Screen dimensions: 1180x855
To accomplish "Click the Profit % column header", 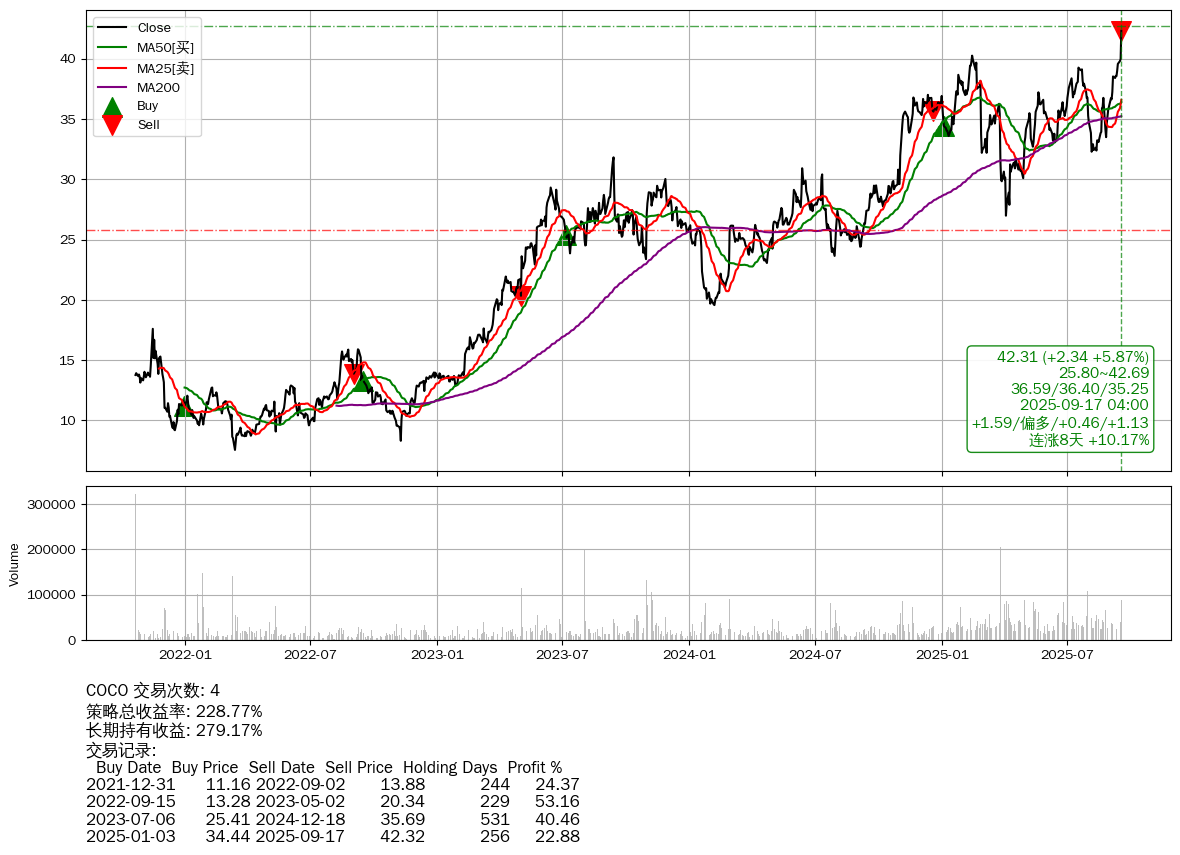I will 535,768.
